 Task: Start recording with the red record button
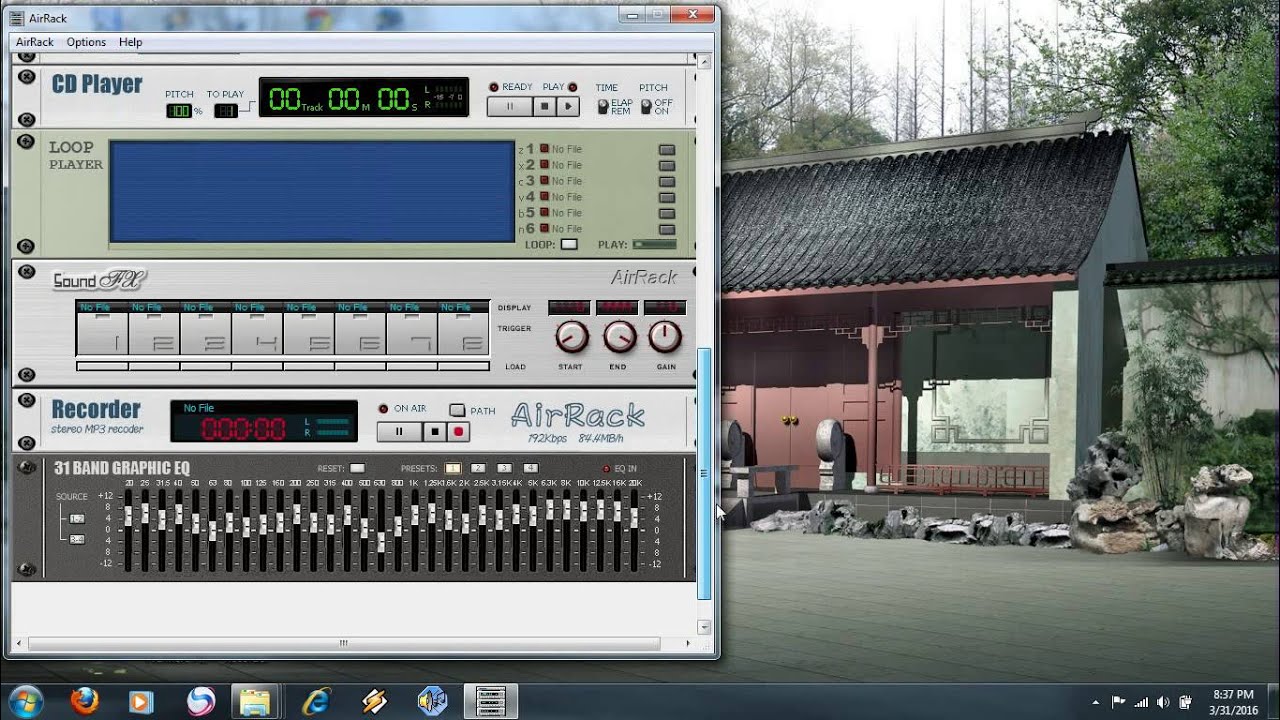click(x=459, y=432)
